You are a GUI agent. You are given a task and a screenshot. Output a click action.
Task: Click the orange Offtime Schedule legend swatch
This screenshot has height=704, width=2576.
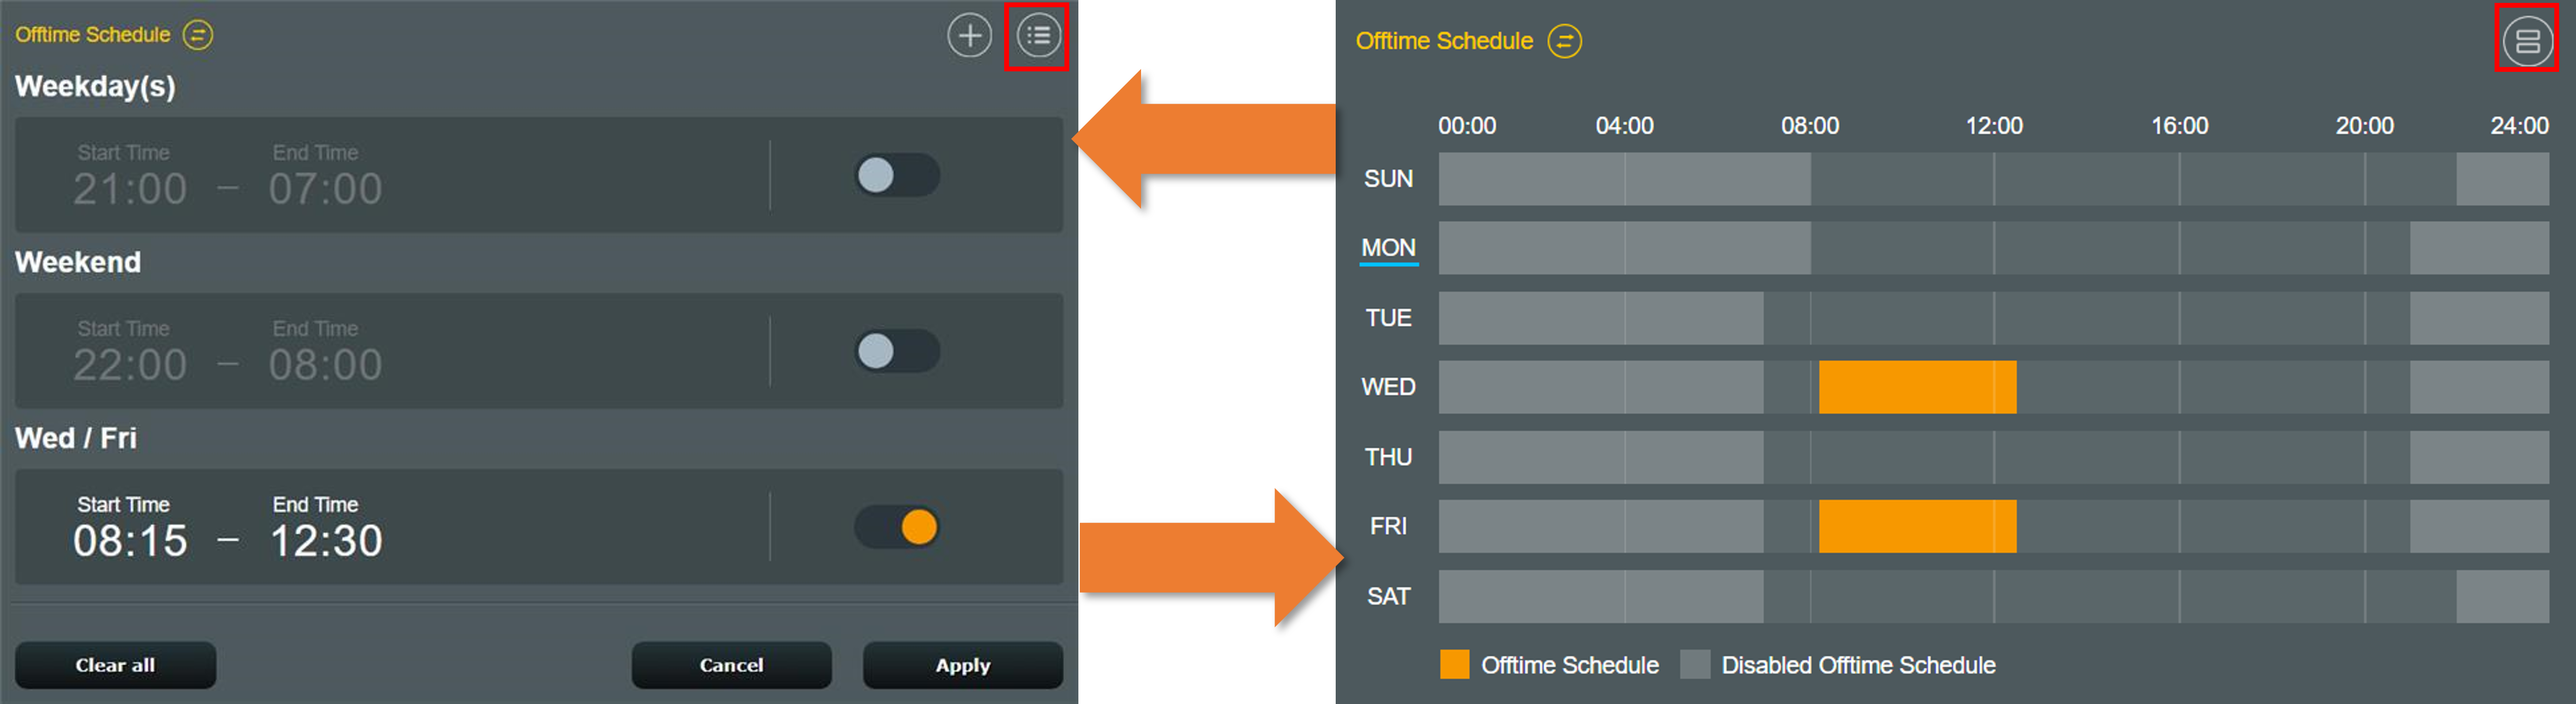[x=1454, y=665]
